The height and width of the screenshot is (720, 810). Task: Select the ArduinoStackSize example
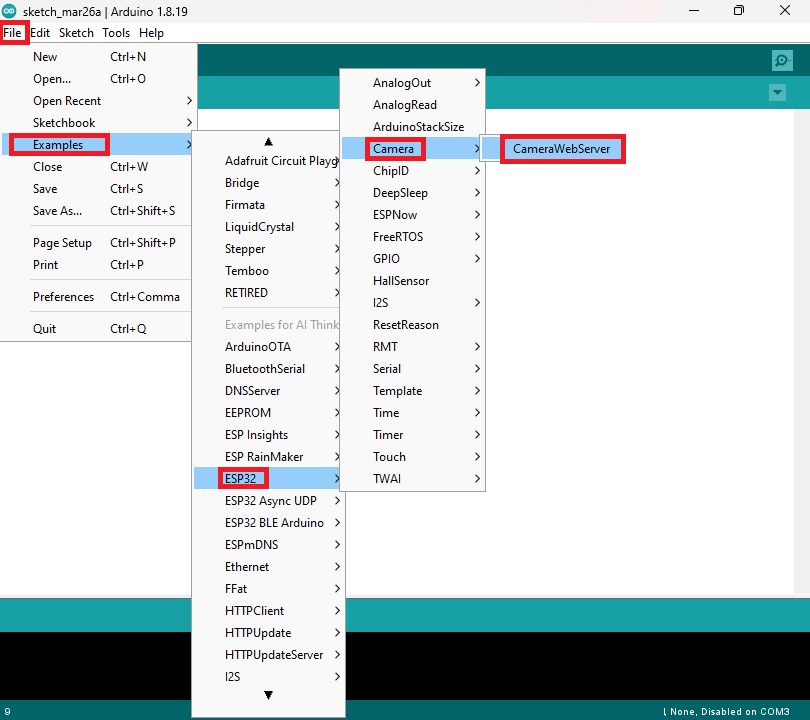pyautogui.click(x=412, y=127)
